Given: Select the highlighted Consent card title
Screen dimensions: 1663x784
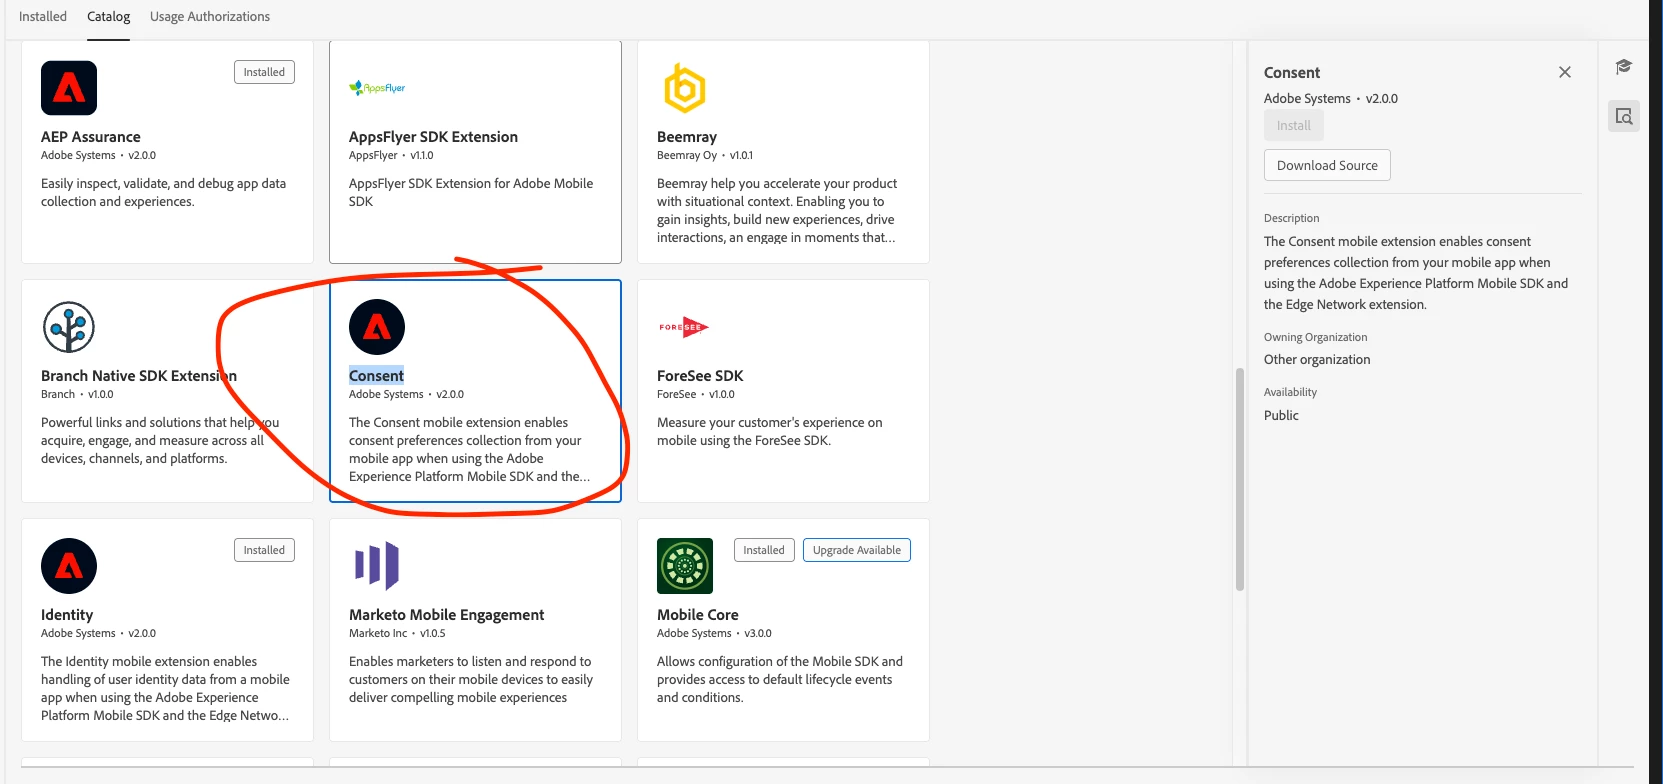Looking at the screenshot, I should tap(376, 376).
